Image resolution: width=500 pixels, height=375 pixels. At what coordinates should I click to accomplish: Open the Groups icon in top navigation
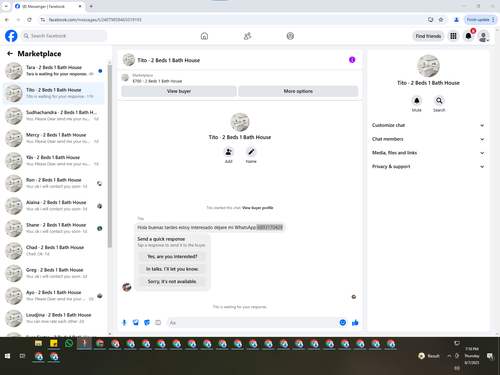(x=290, y=36)
